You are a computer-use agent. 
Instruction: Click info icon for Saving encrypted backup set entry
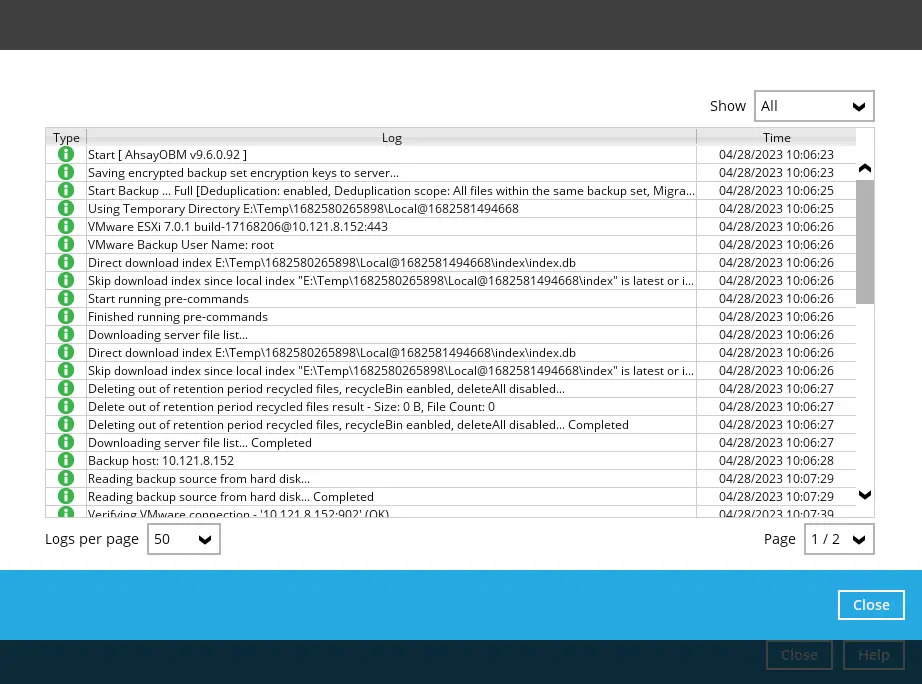pyautogui.click(x=66, y=173)
